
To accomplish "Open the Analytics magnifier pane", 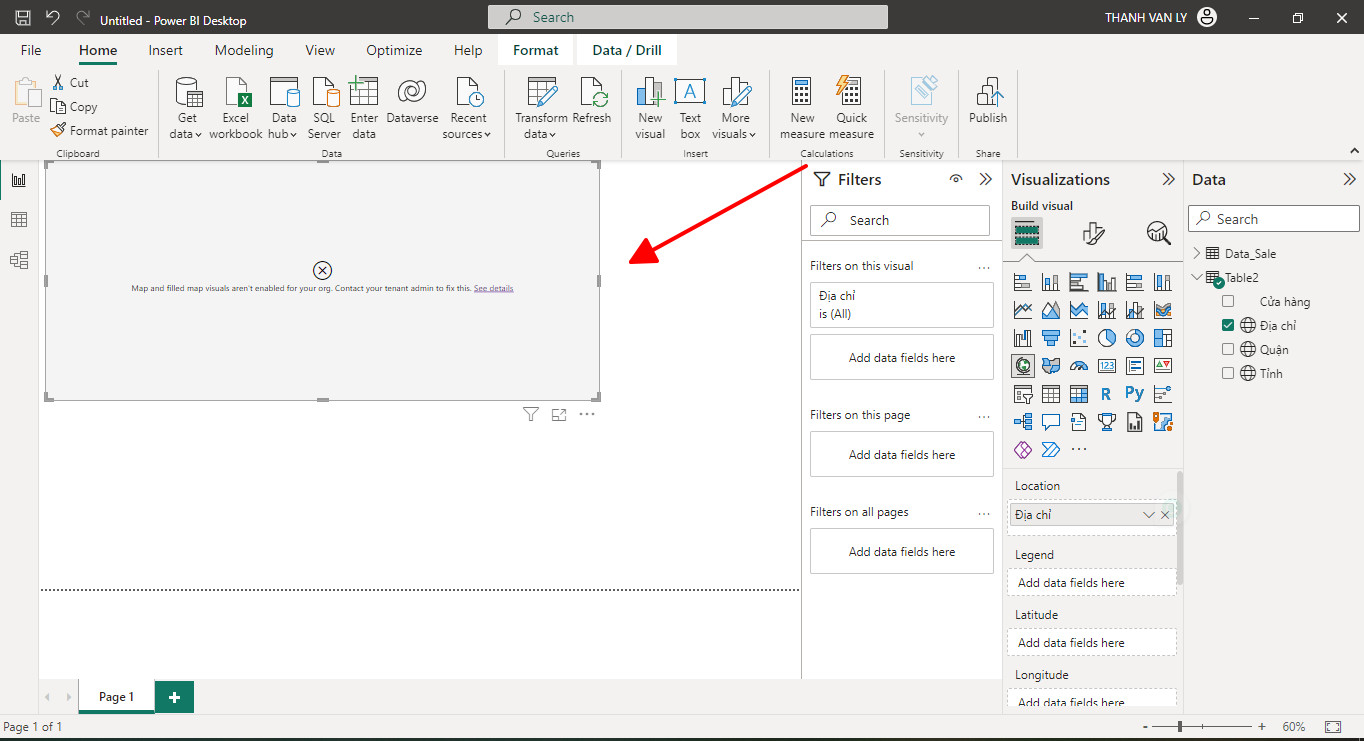I will click(x=1158, y=233).
